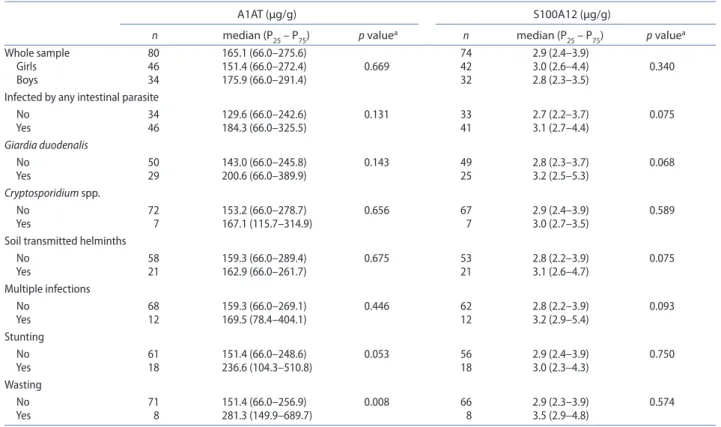
Task: Select the value '3.1 (2.7–4.4)'
Action: [x=561, y=128]
